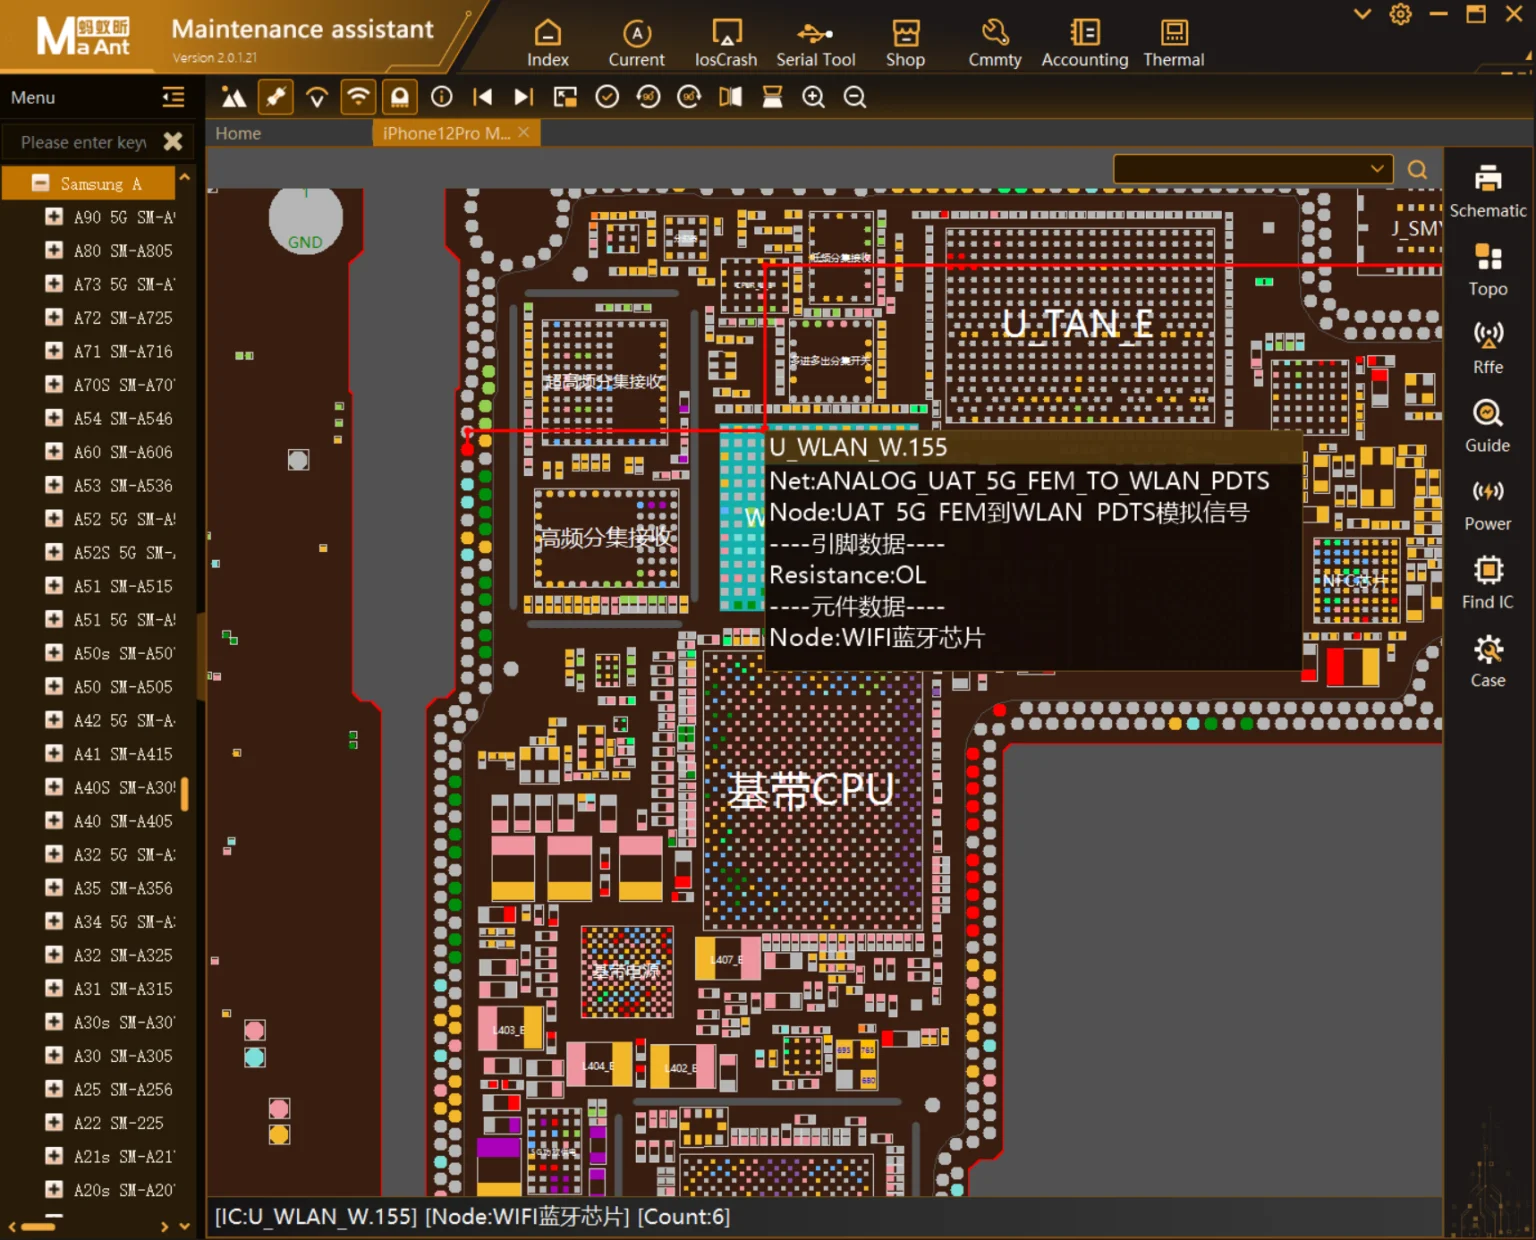Click the zoom in magnifier icon
The width and height of the screenshot is (1536, 1240).
click(x=813, y=97)
